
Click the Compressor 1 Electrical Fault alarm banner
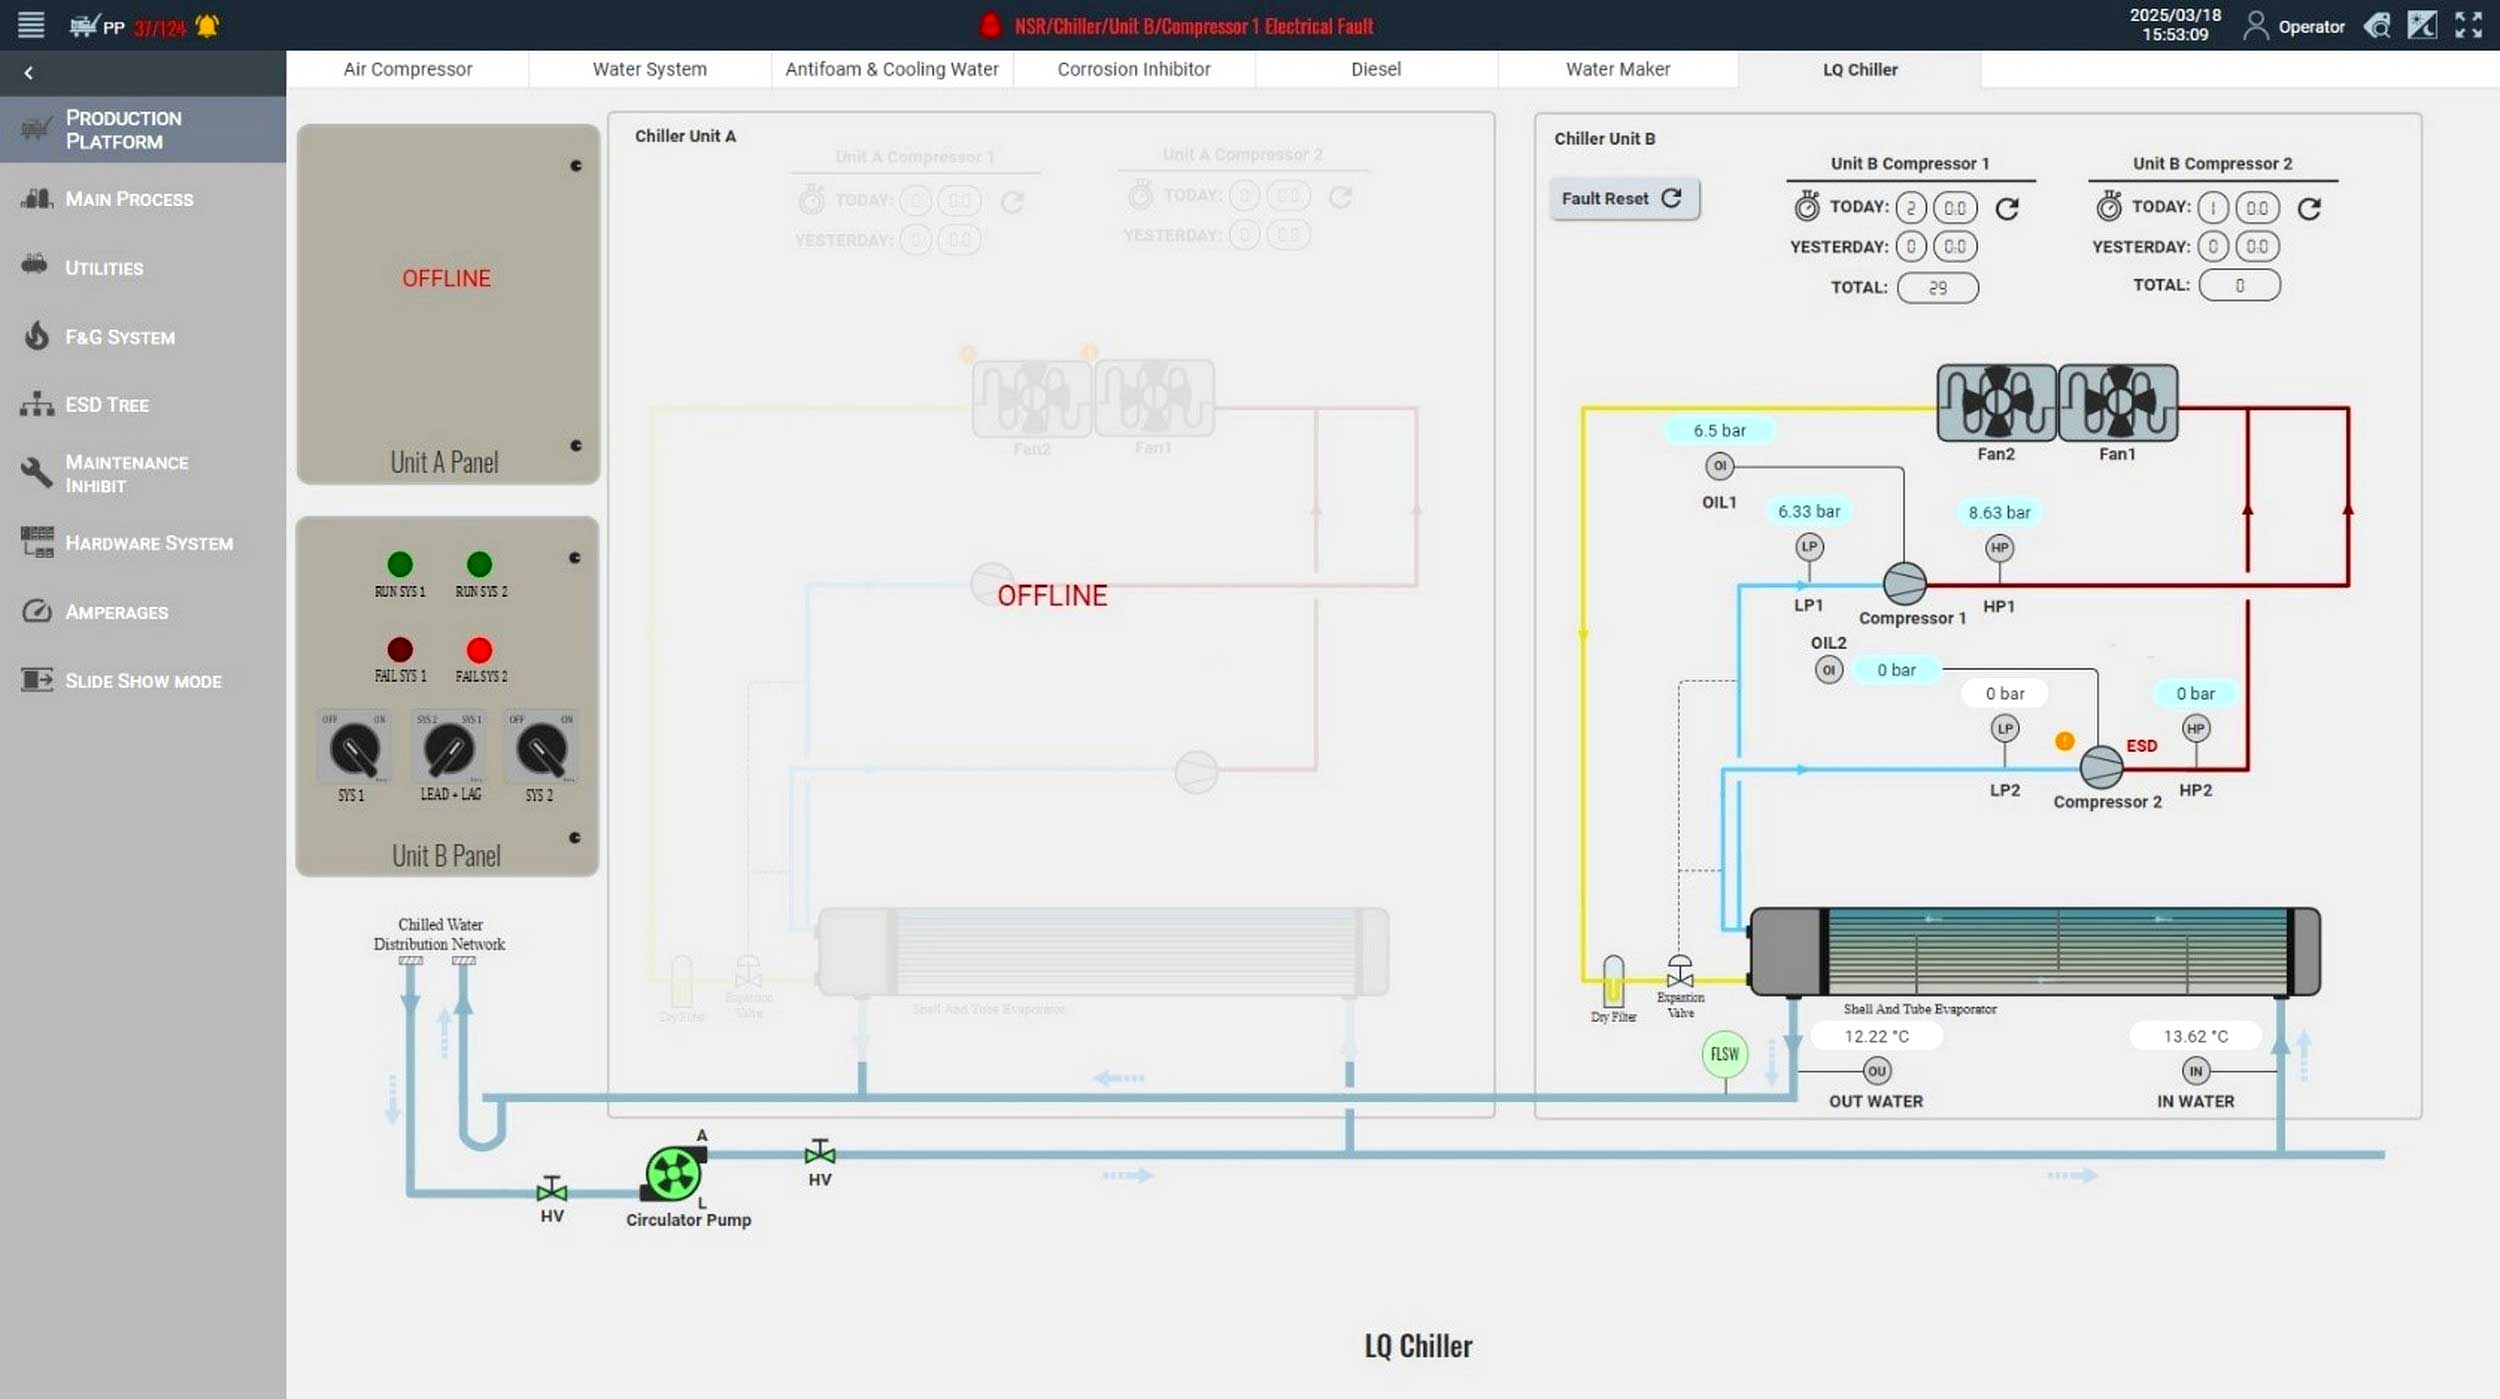1192,26
